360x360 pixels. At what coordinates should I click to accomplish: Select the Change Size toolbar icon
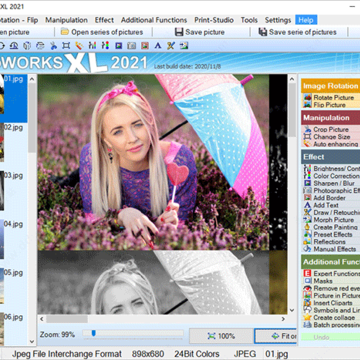pyautogui.click(x=66, y=45)
